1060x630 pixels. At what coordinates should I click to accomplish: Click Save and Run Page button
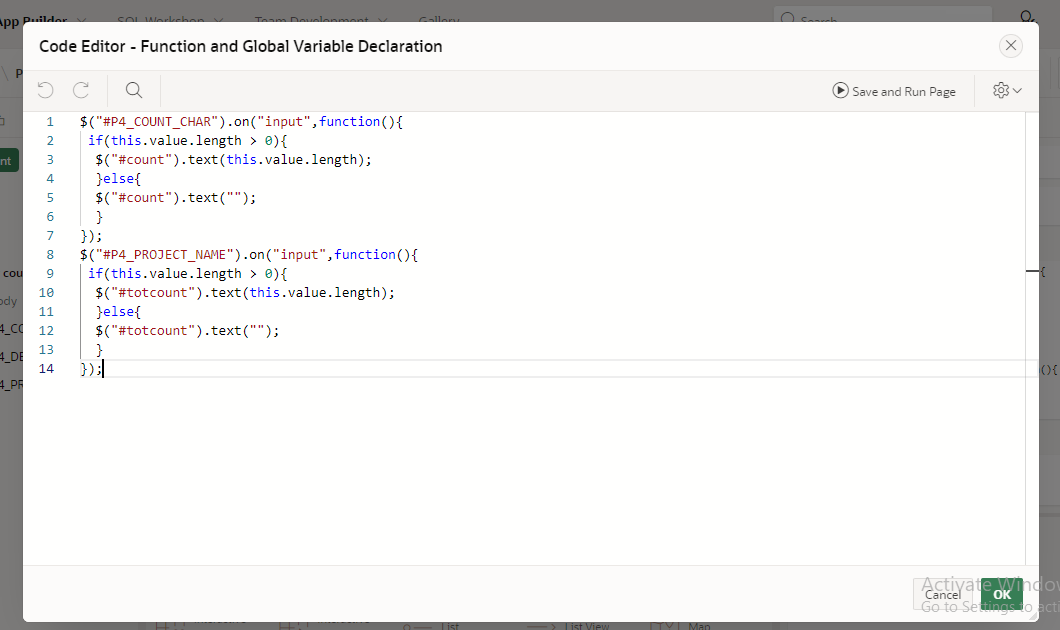(894, 91)
